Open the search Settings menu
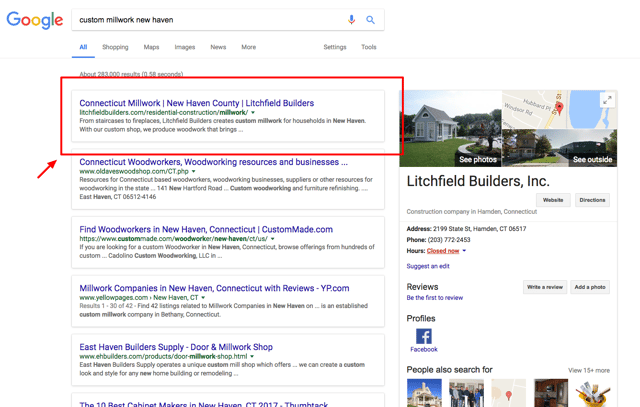This screenshot has width=640, height=407. pos(335,47)
